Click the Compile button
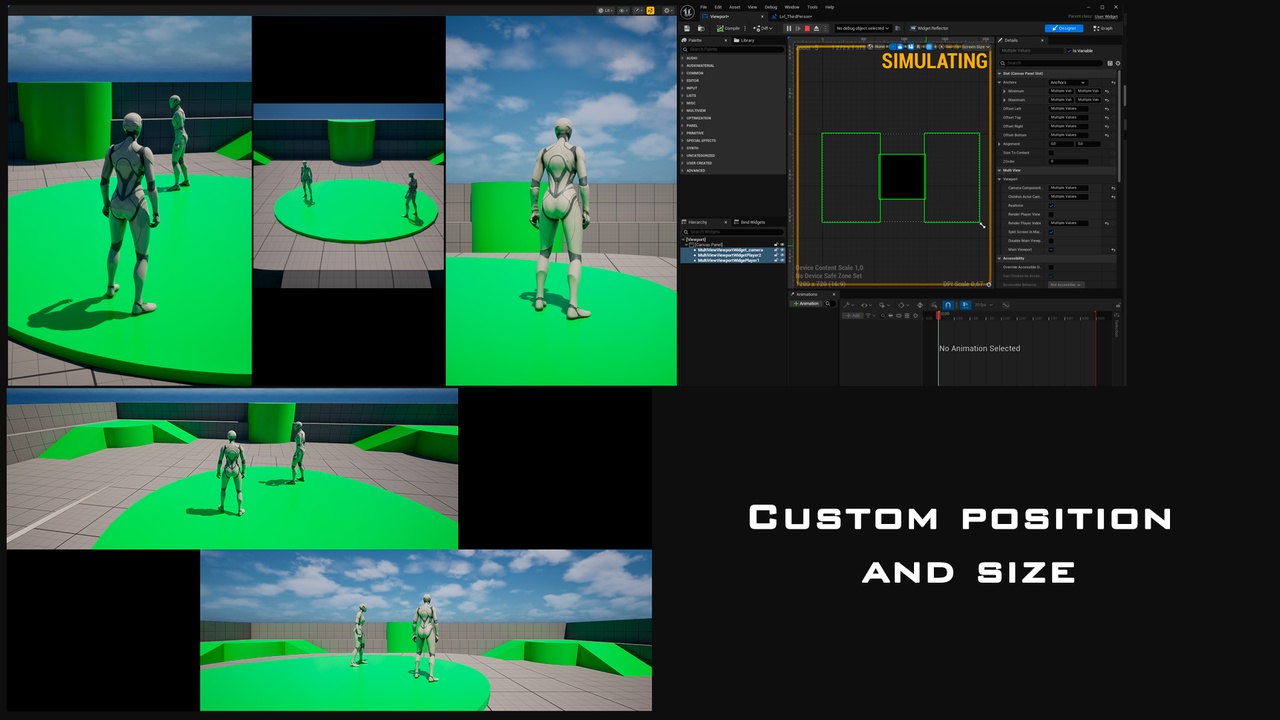Image resolution: width=1280 pixels, height=720 pixels. click(x=728, y=28)
